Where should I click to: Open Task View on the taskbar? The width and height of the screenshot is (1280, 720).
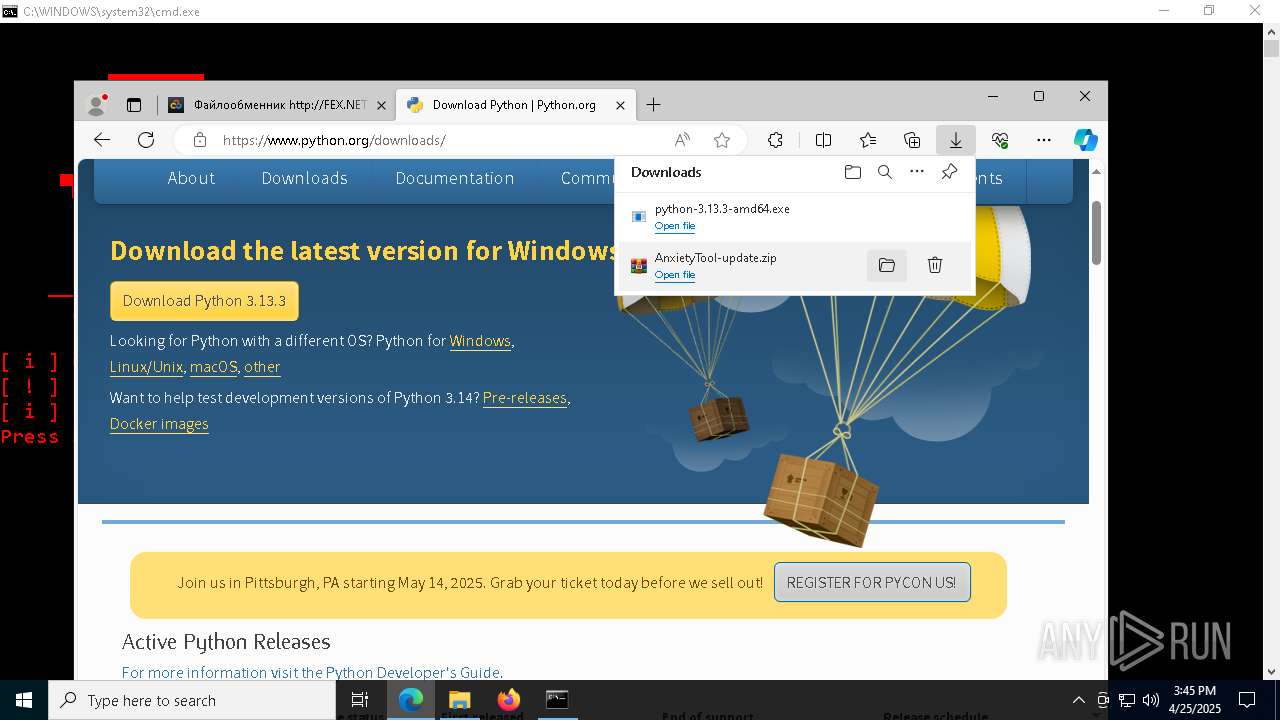coord(360,700)
